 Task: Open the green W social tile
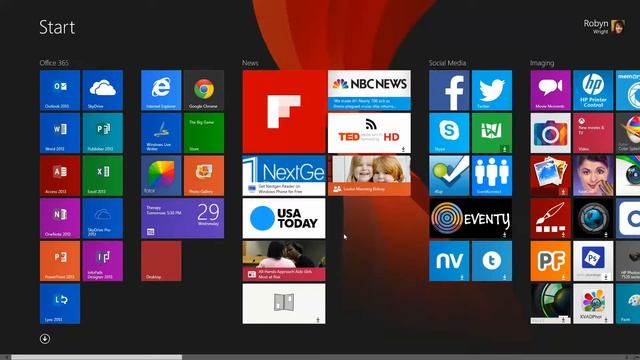[x=492, y=133]
